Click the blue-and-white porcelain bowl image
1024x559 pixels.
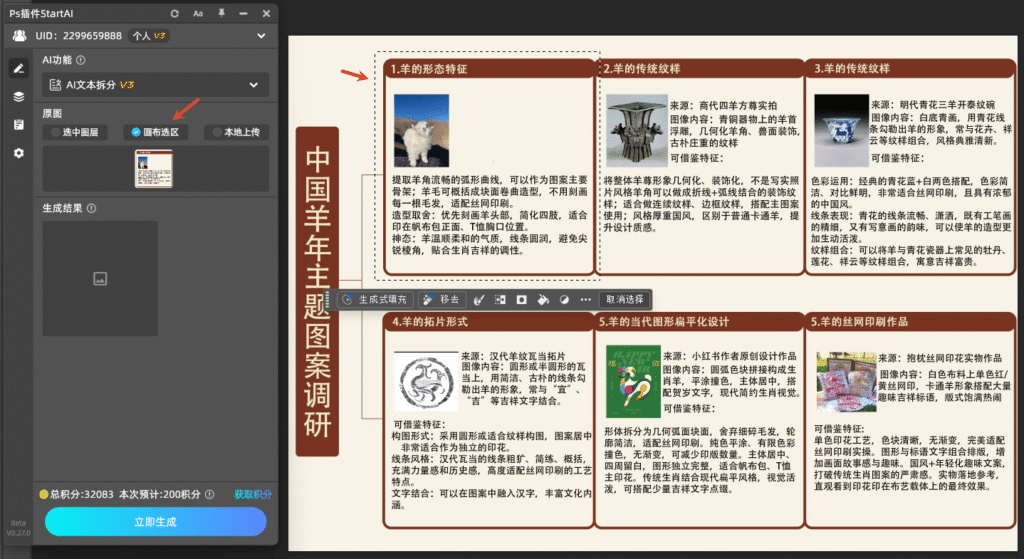click(841, 131)
